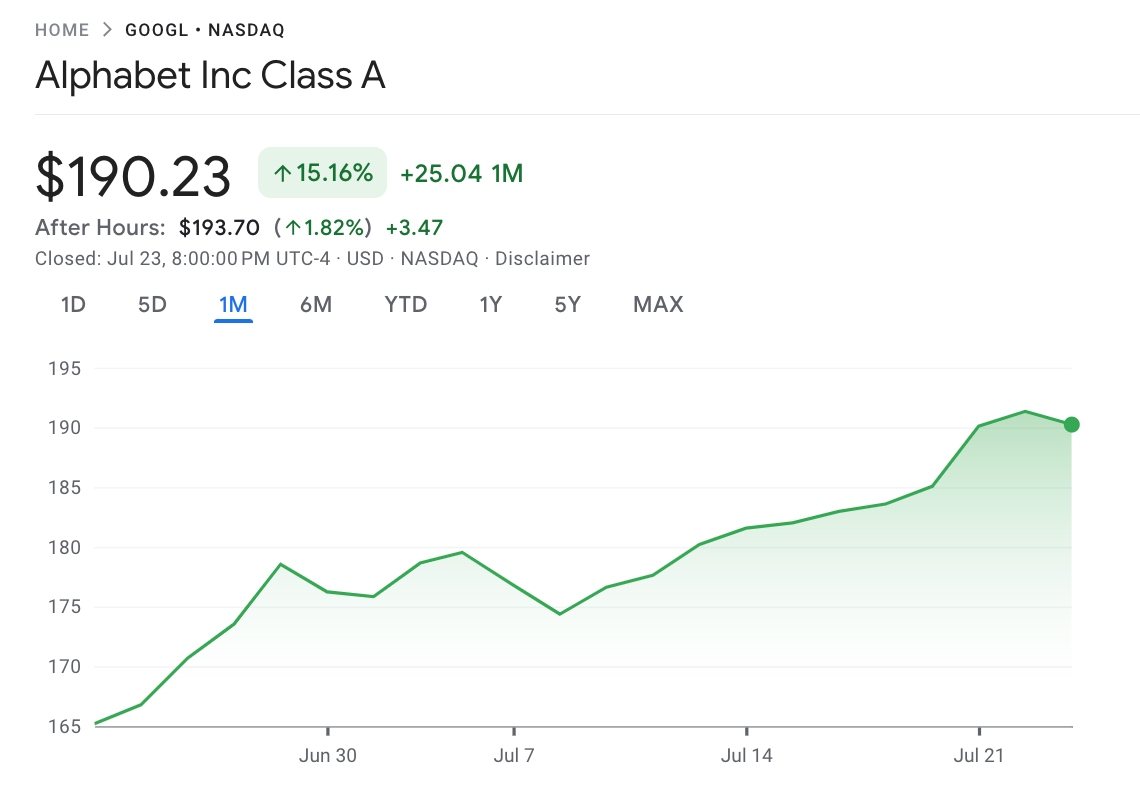Click the 180 y-axis label

pos(65,547)
